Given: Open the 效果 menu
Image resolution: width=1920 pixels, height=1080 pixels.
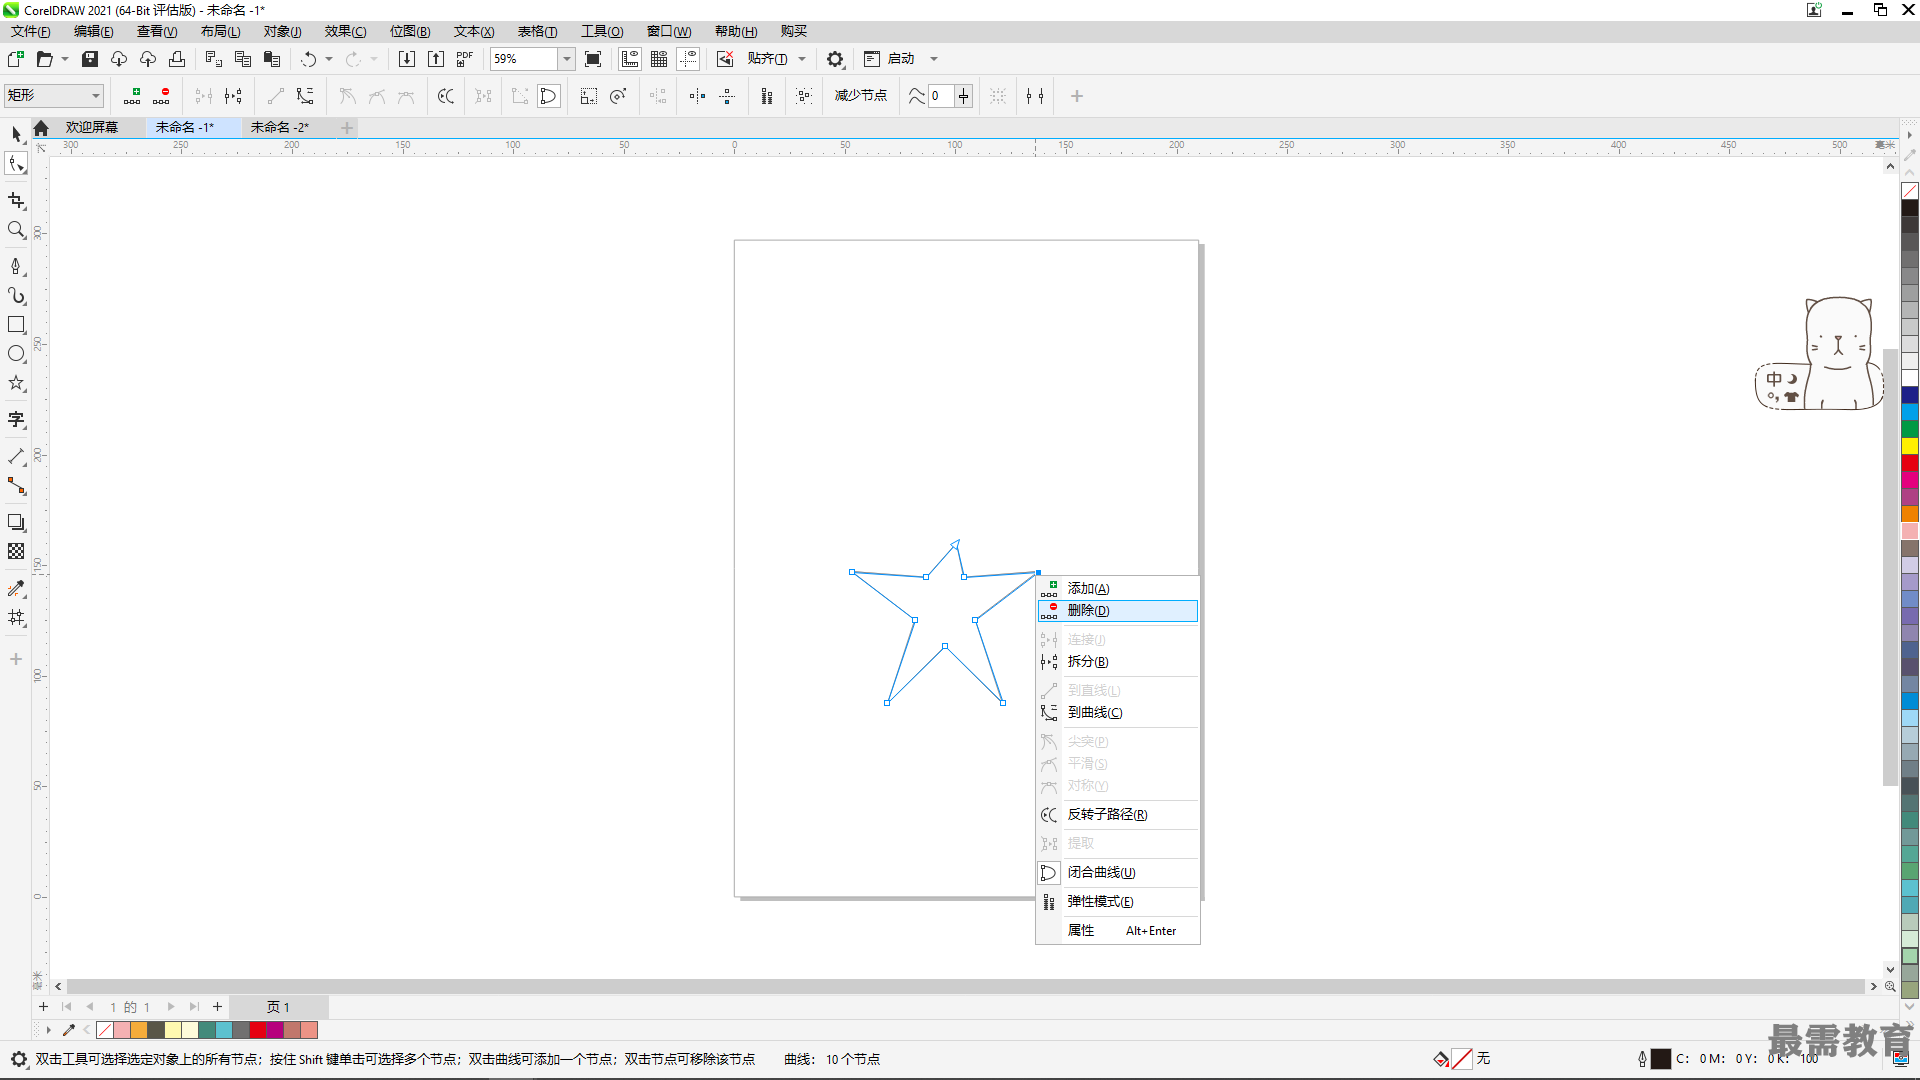Looking at the screenshot, I should coord(345,32).
